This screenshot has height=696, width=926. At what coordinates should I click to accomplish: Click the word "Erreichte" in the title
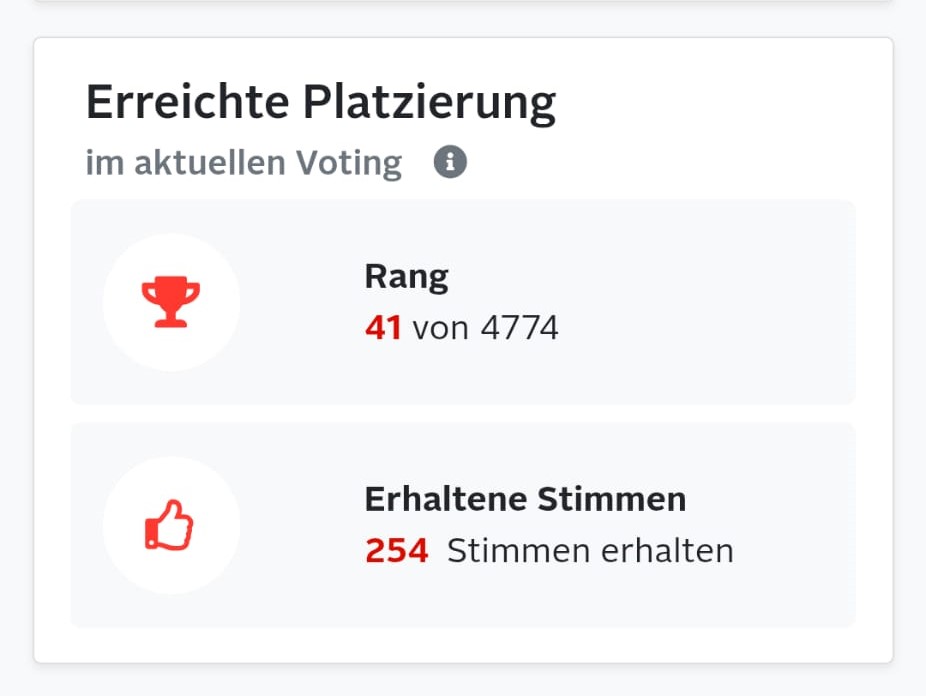[x=187, y=102]
